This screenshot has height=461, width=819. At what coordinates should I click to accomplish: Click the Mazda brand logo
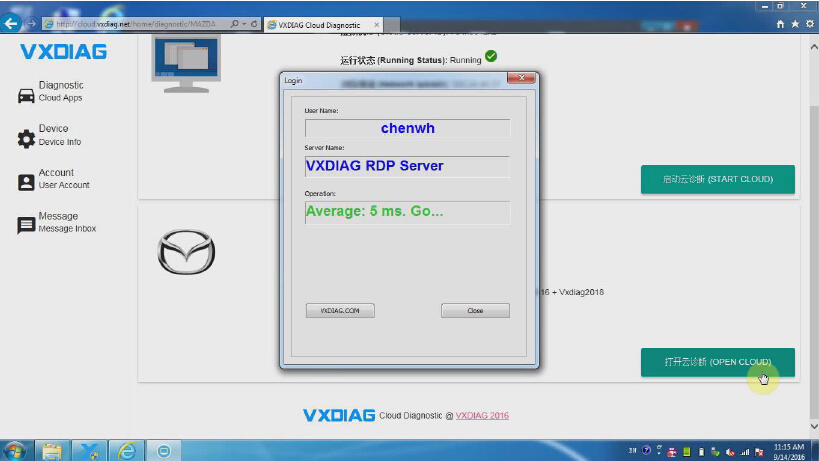click(186, 252)
